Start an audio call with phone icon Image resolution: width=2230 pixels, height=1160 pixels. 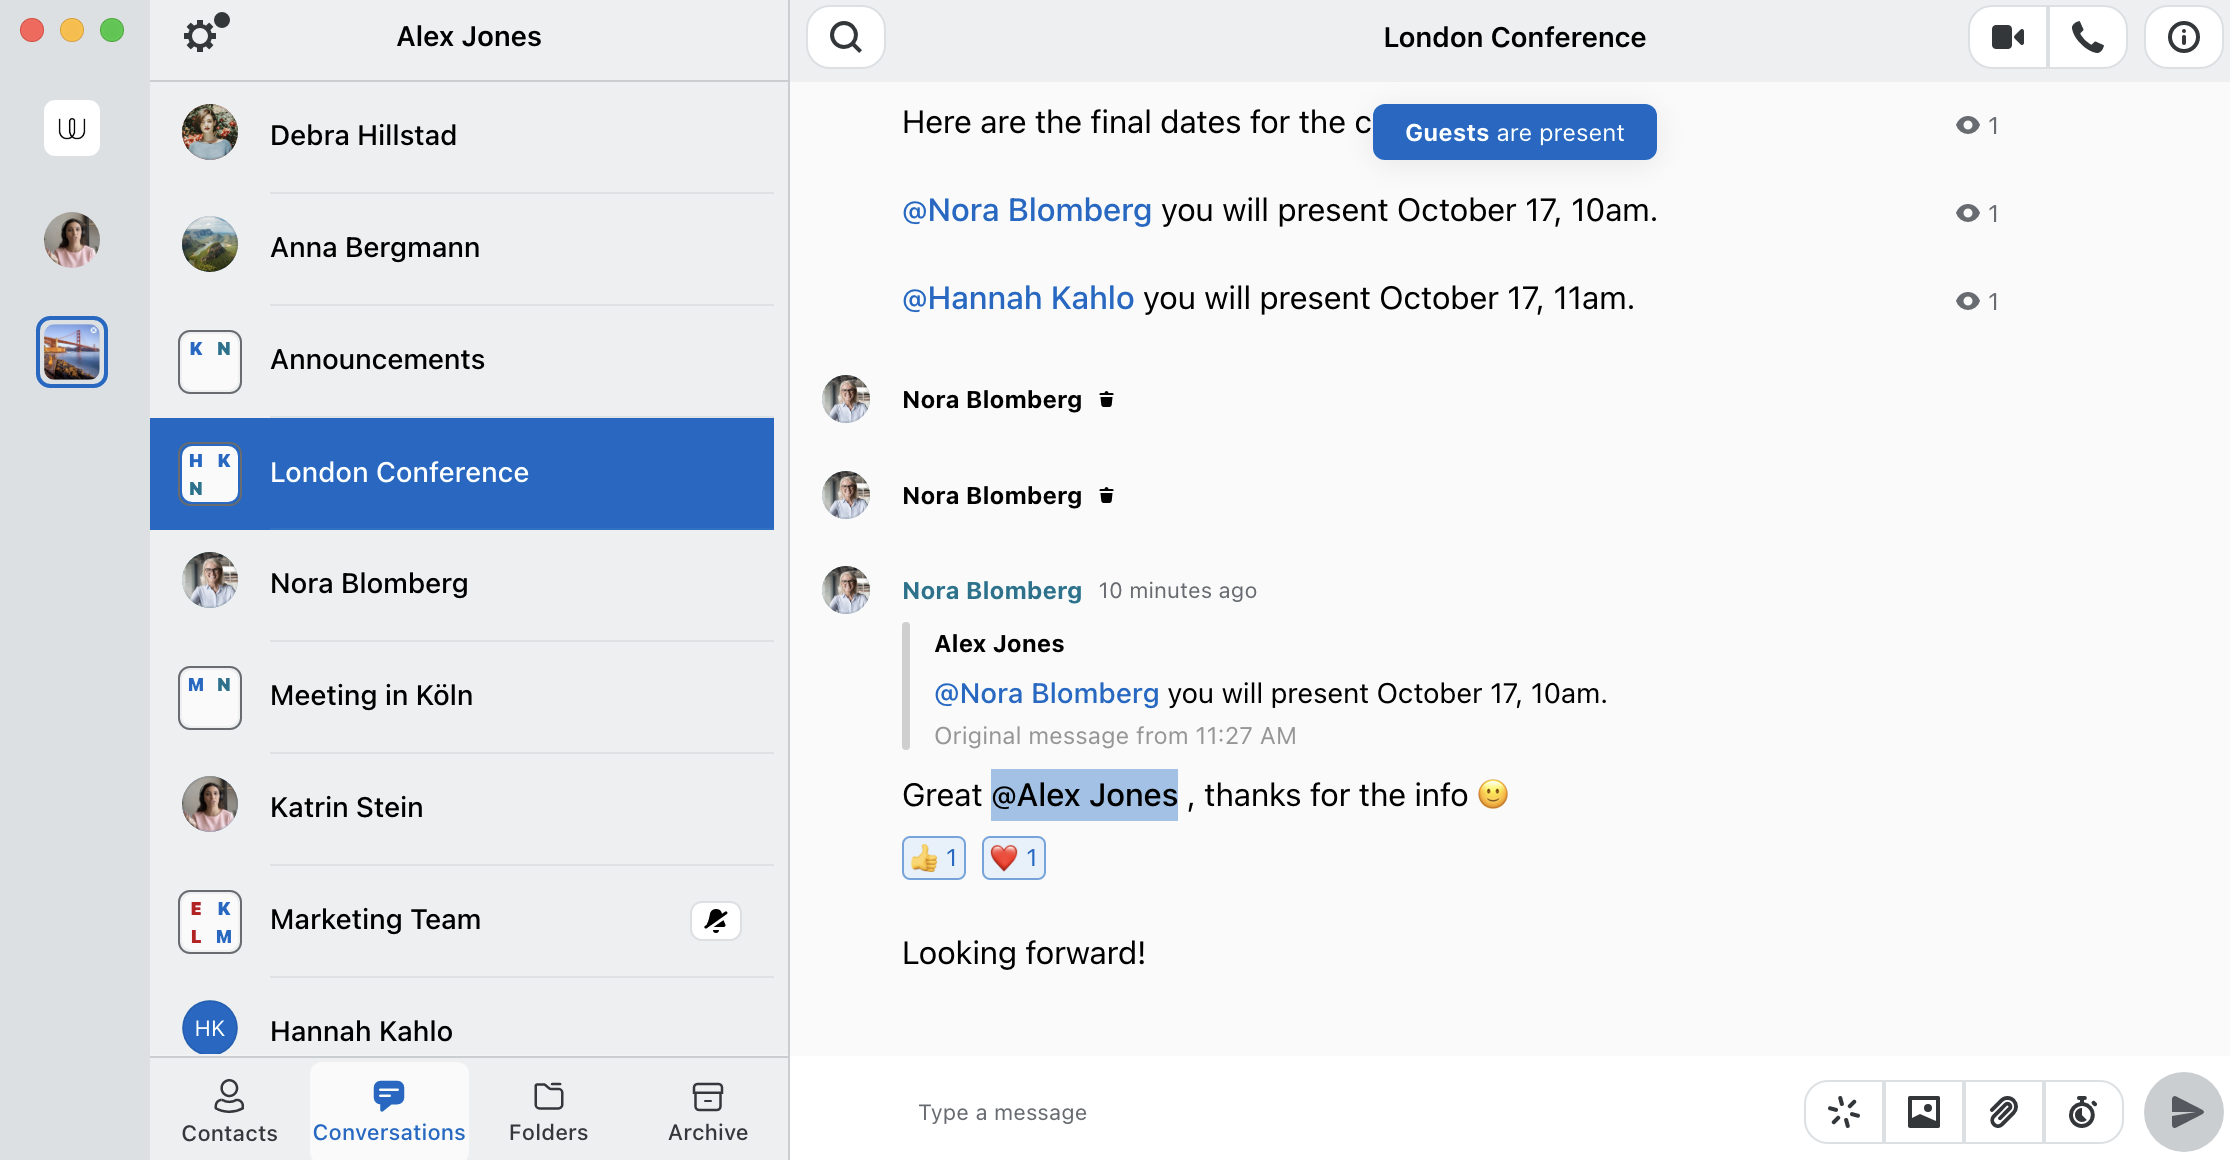(x=2087, y=38)
